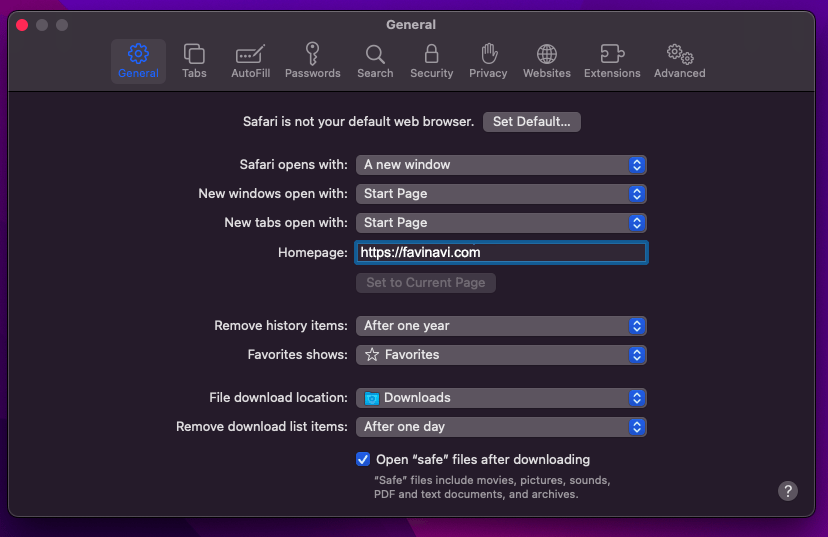
Task: Click "Safari is not your default web browser." text
Action: tap(358, 122)
